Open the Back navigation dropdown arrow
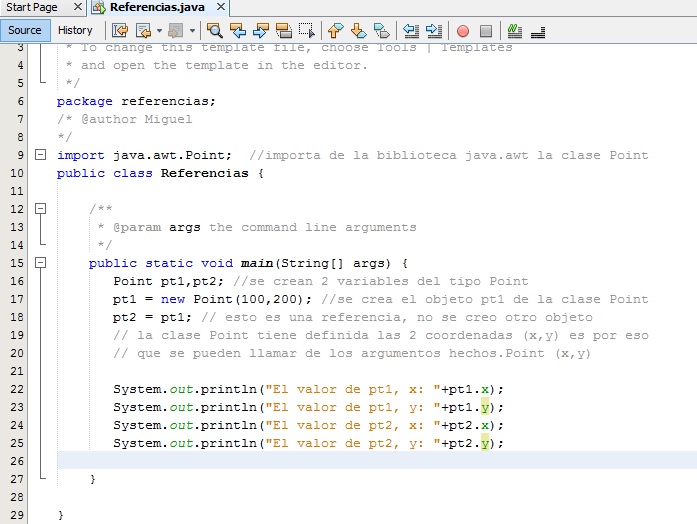This screenshot has height=524, width=697. pyautogui.click(x=157, y=30)
